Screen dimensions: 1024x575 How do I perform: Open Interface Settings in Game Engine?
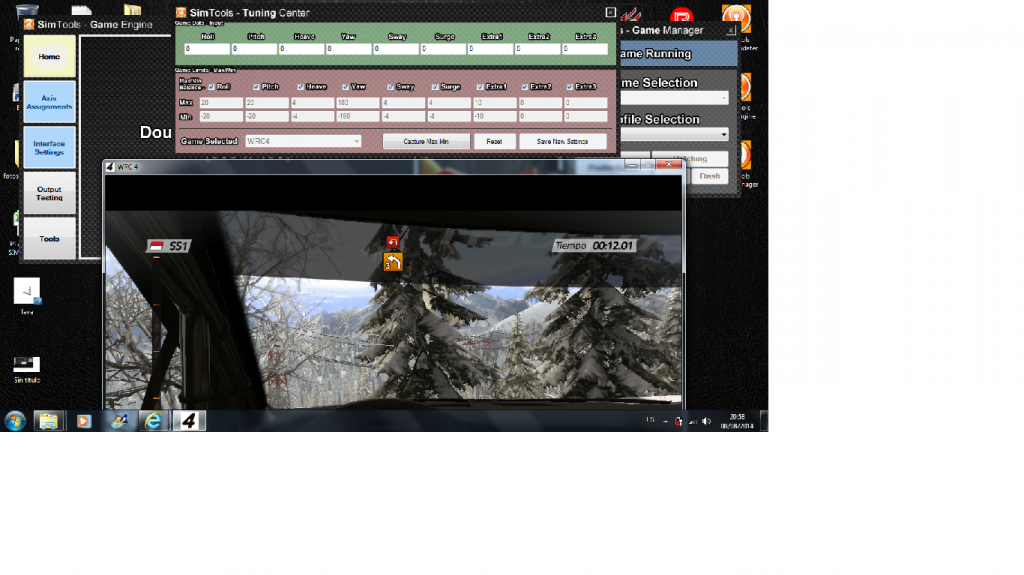pyautogui.click(x=50, y=148)
